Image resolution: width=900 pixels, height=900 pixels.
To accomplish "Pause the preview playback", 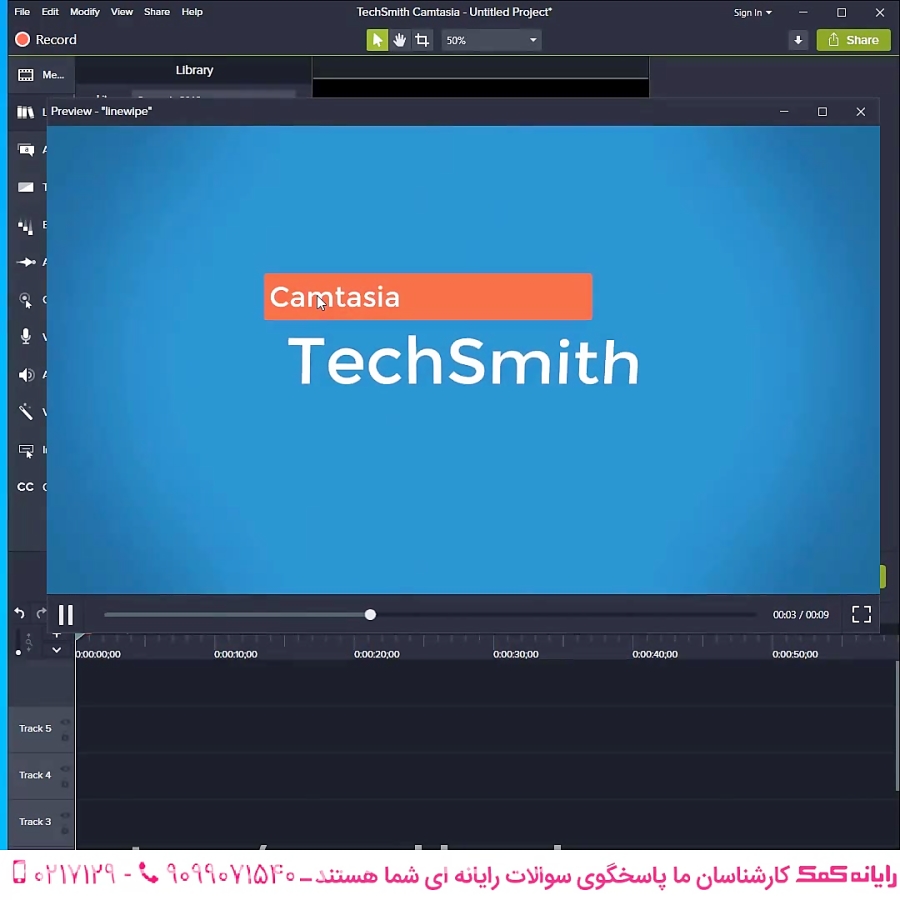I will point(66,614).
